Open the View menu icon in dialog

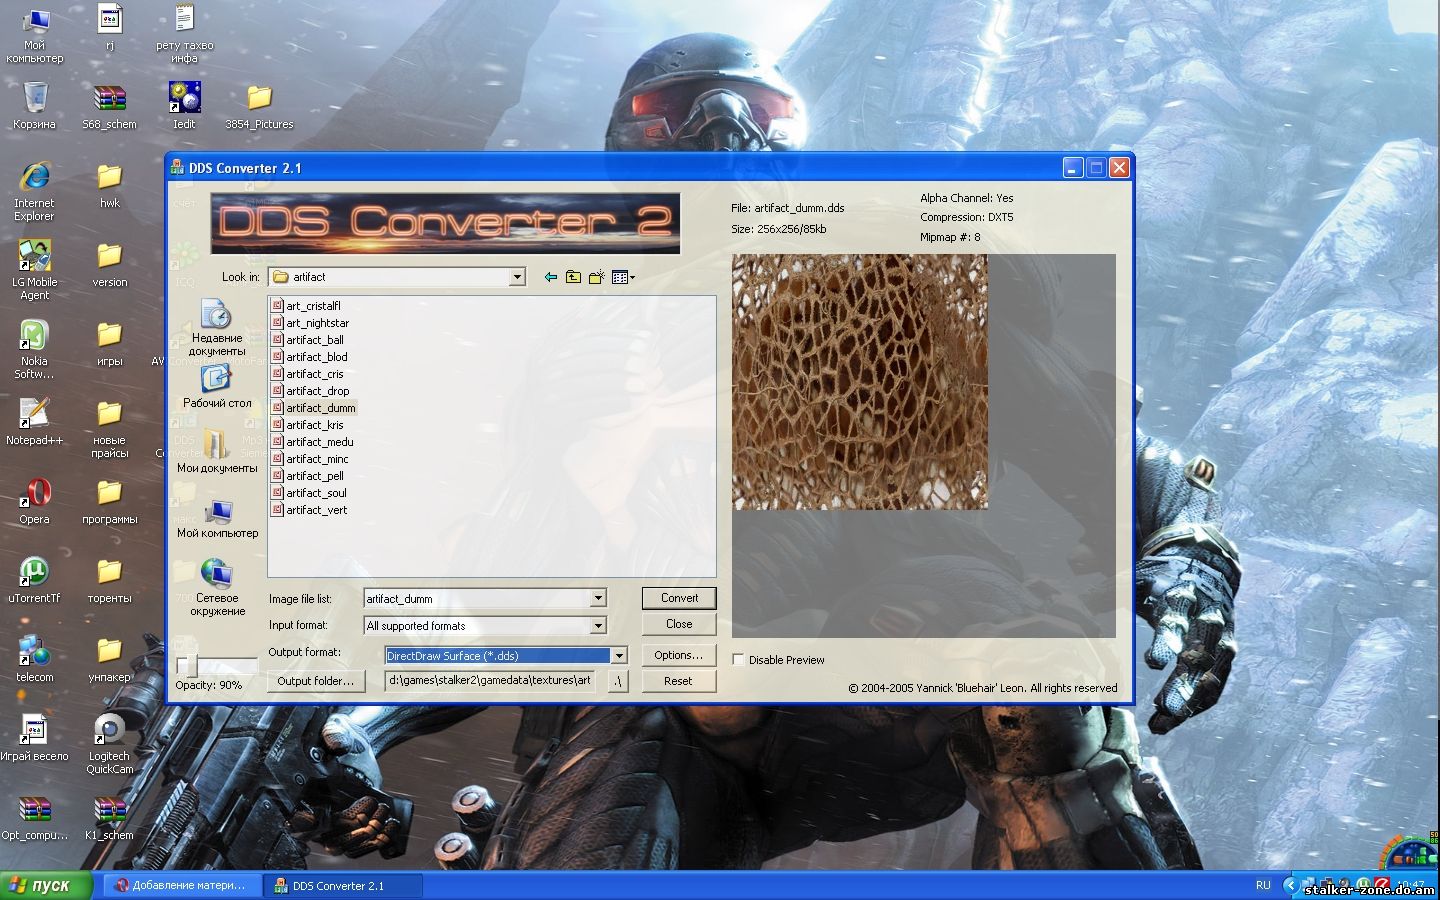pos(623,277)
